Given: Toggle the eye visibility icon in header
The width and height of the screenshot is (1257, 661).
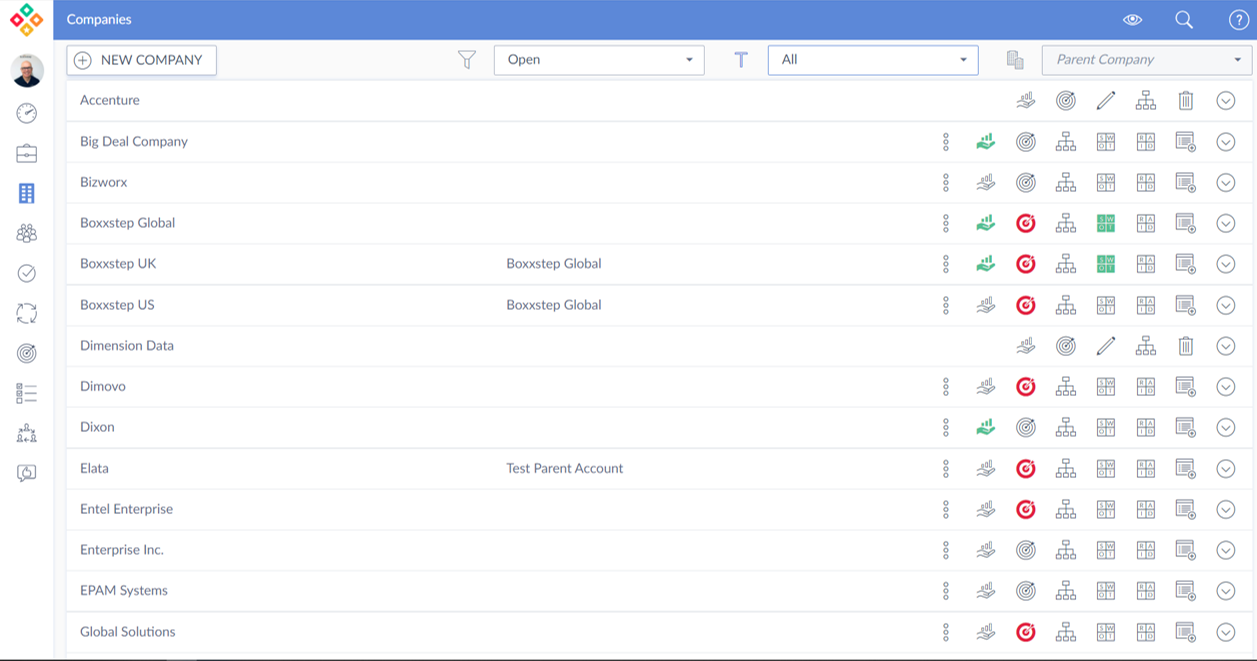Looking at the screenshot, I should pyautogui.click(x=1132, y=20).
